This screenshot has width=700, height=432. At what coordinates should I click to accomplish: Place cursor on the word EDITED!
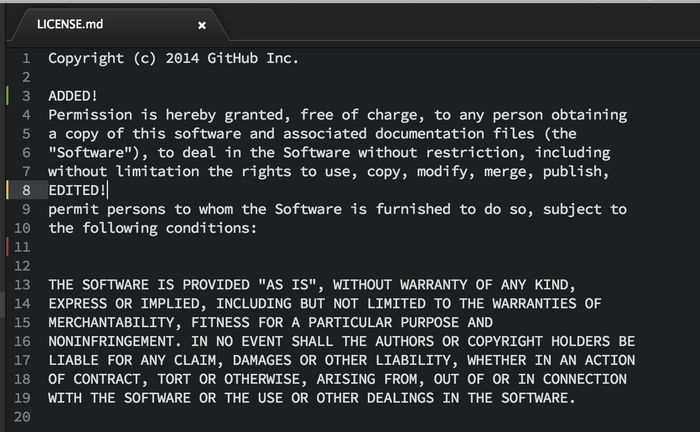pos(76,190)
